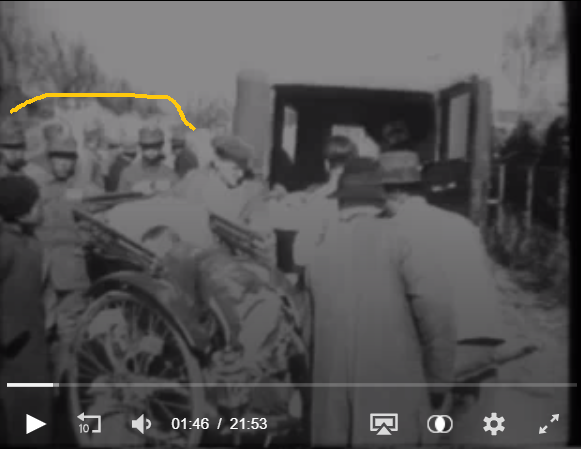Screen dimensions: 581x449
Task: Jump to the middle of the progress bar
Action: tap(292, 385)
